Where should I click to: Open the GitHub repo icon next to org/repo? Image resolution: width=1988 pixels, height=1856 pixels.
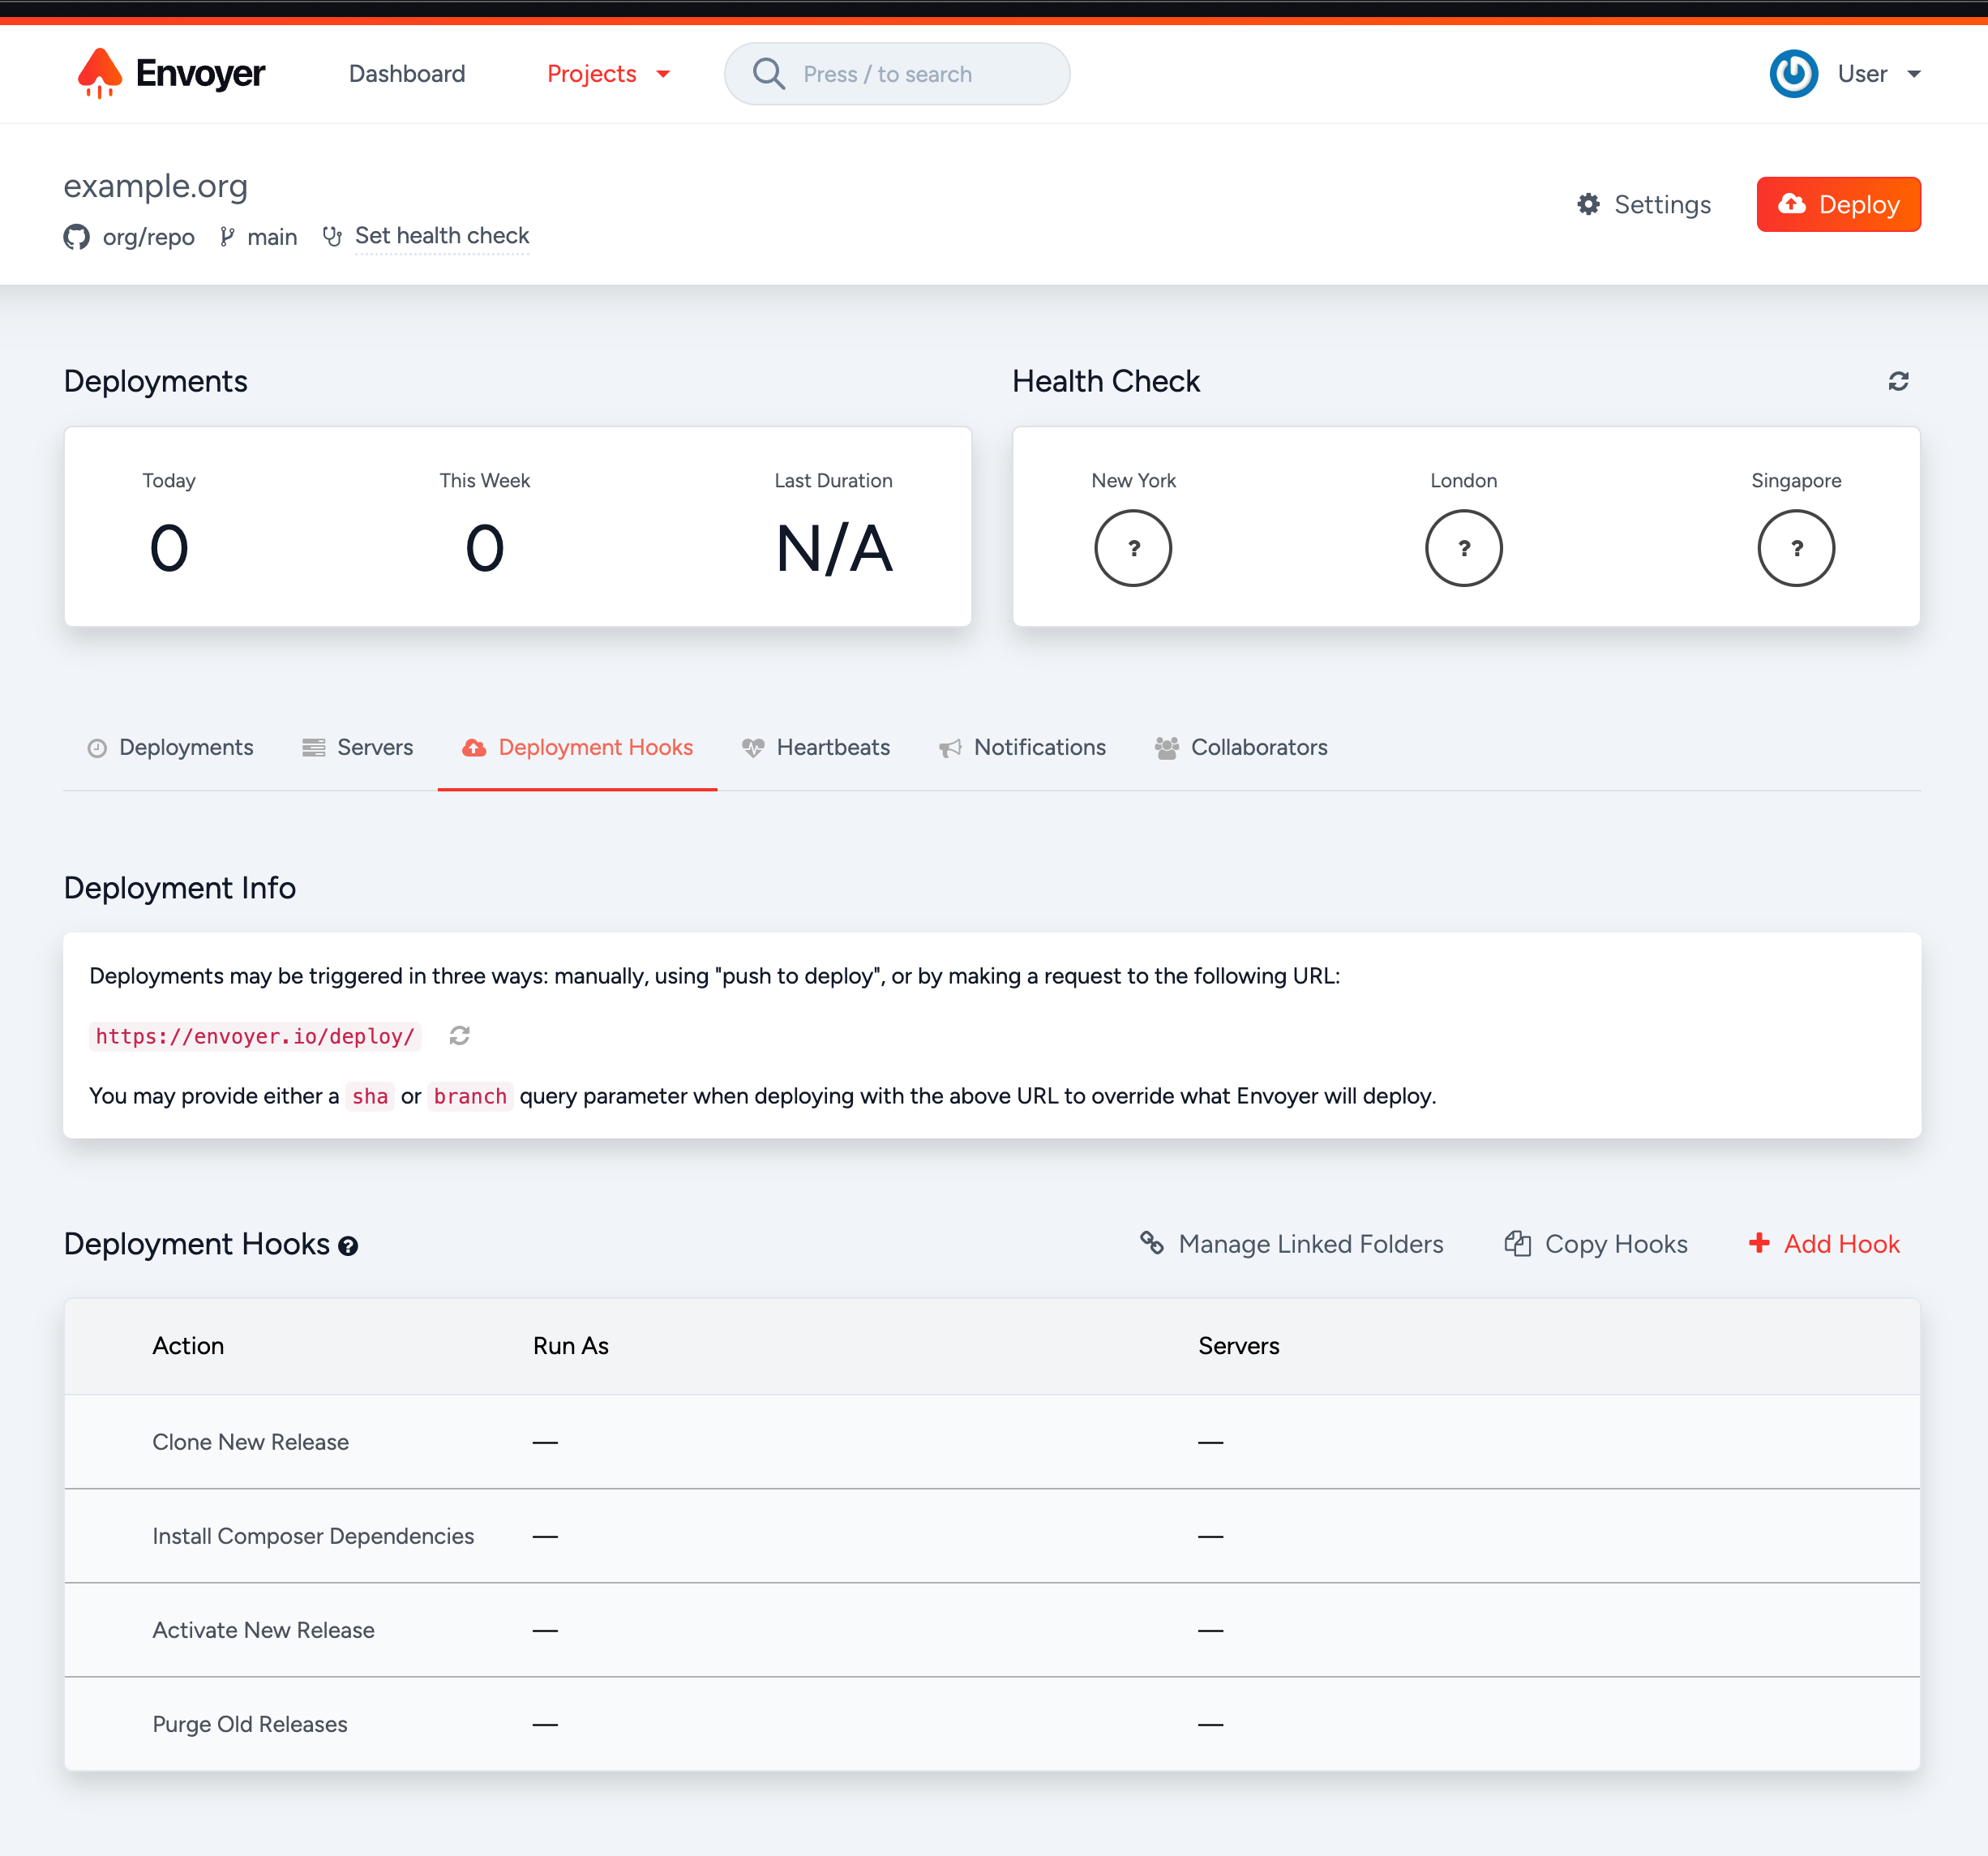tap(77, 237)
